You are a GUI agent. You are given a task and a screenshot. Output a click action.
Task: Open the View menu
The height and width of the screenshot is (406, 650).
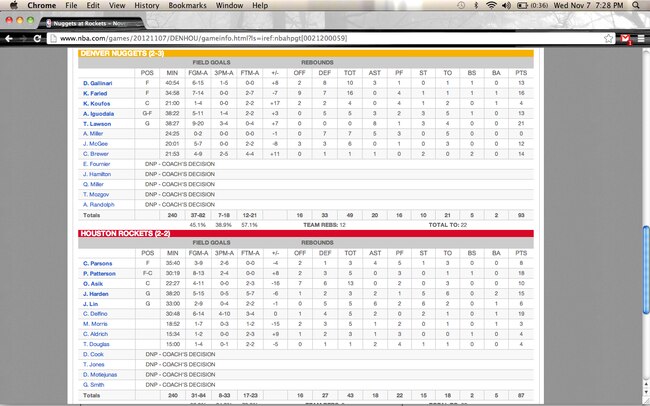pos(117,5)
